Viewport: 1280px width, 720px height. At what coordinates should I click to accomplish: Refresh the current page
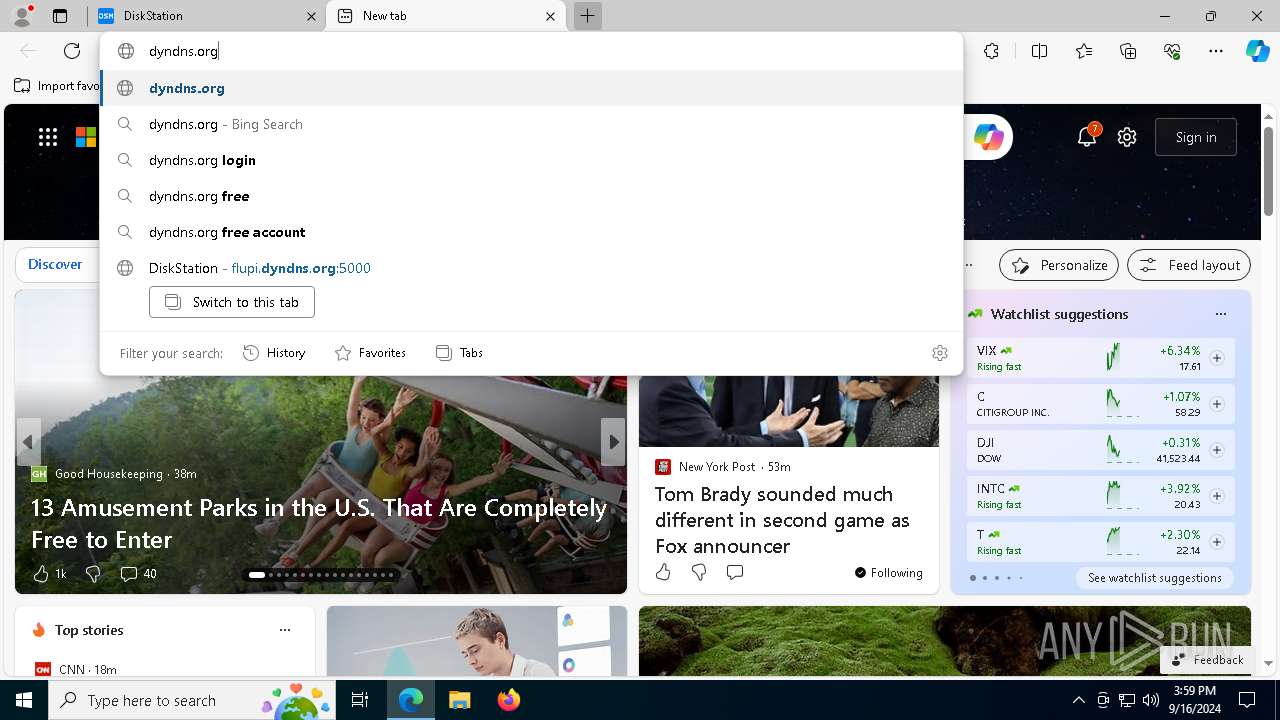point(72,51)
